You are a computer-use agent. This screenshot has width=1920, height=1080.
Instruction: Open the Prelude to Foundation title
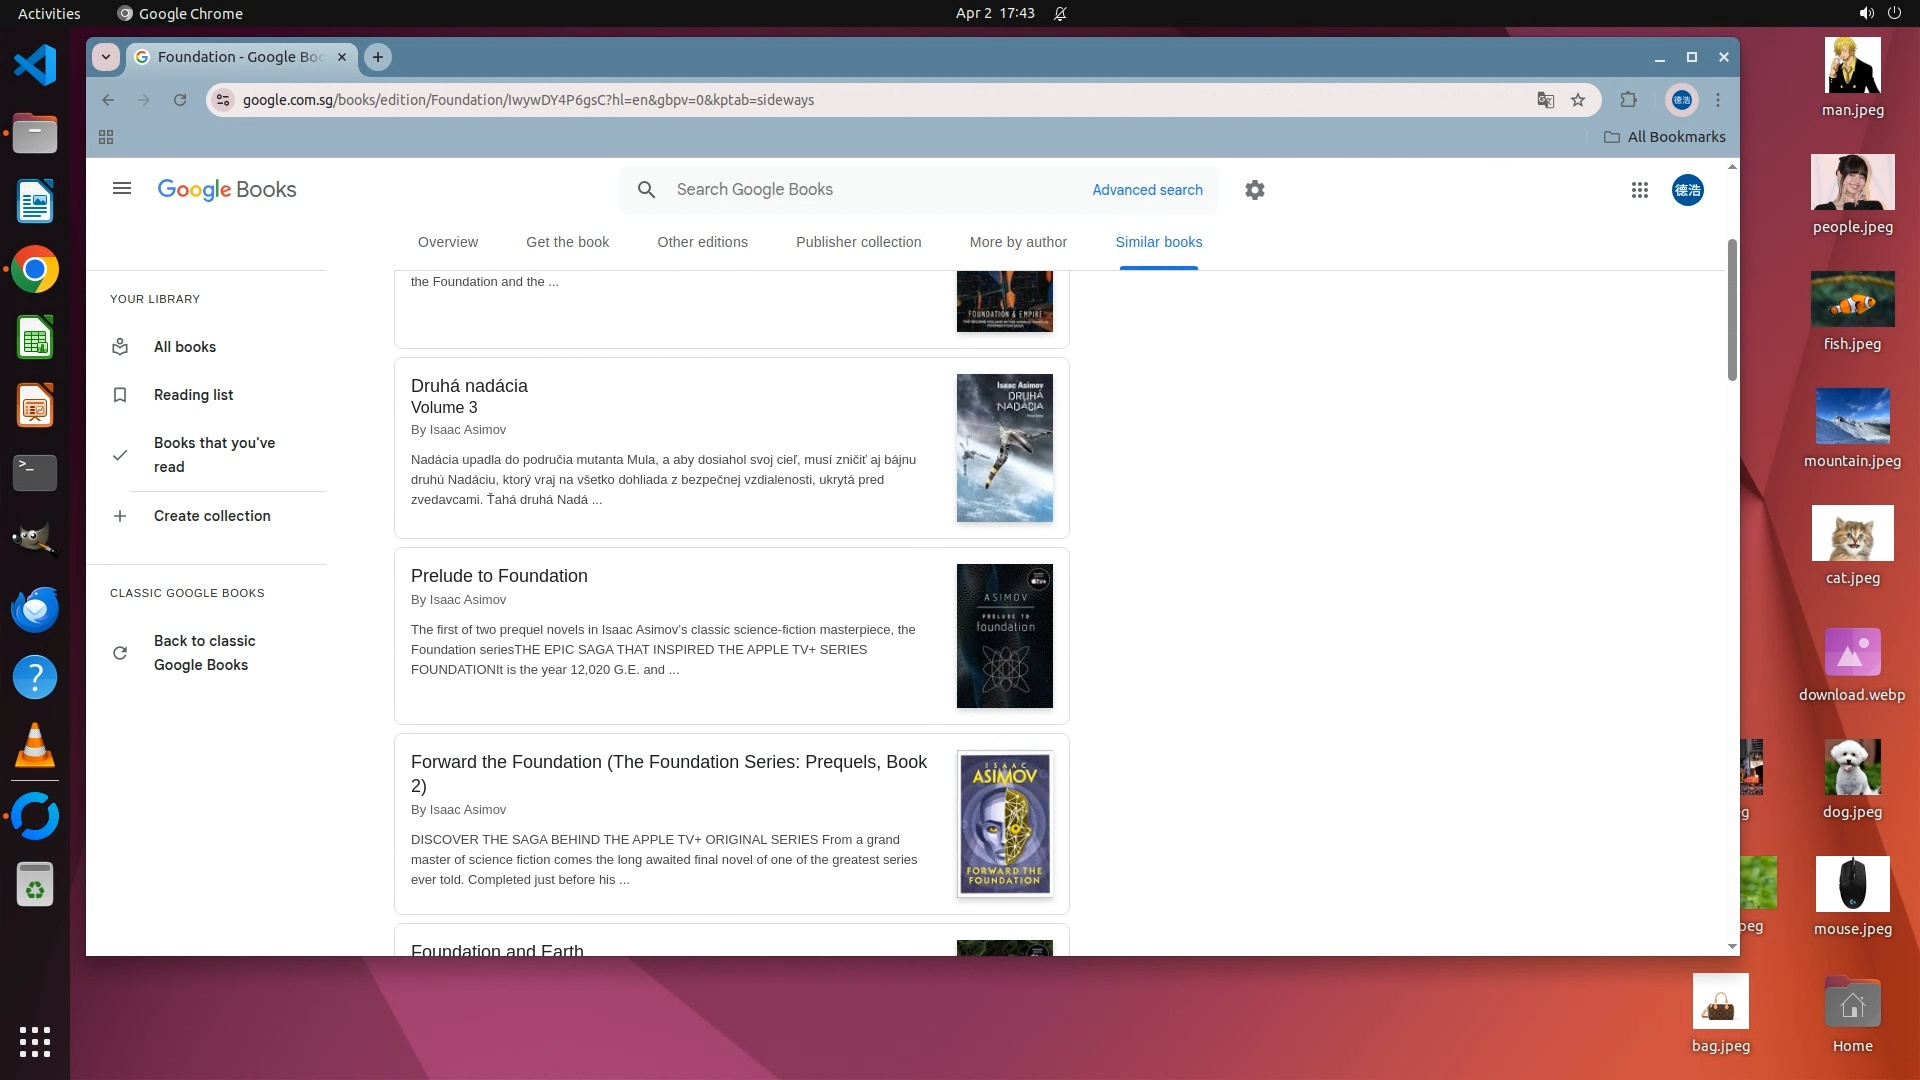(x=499, y=576)
